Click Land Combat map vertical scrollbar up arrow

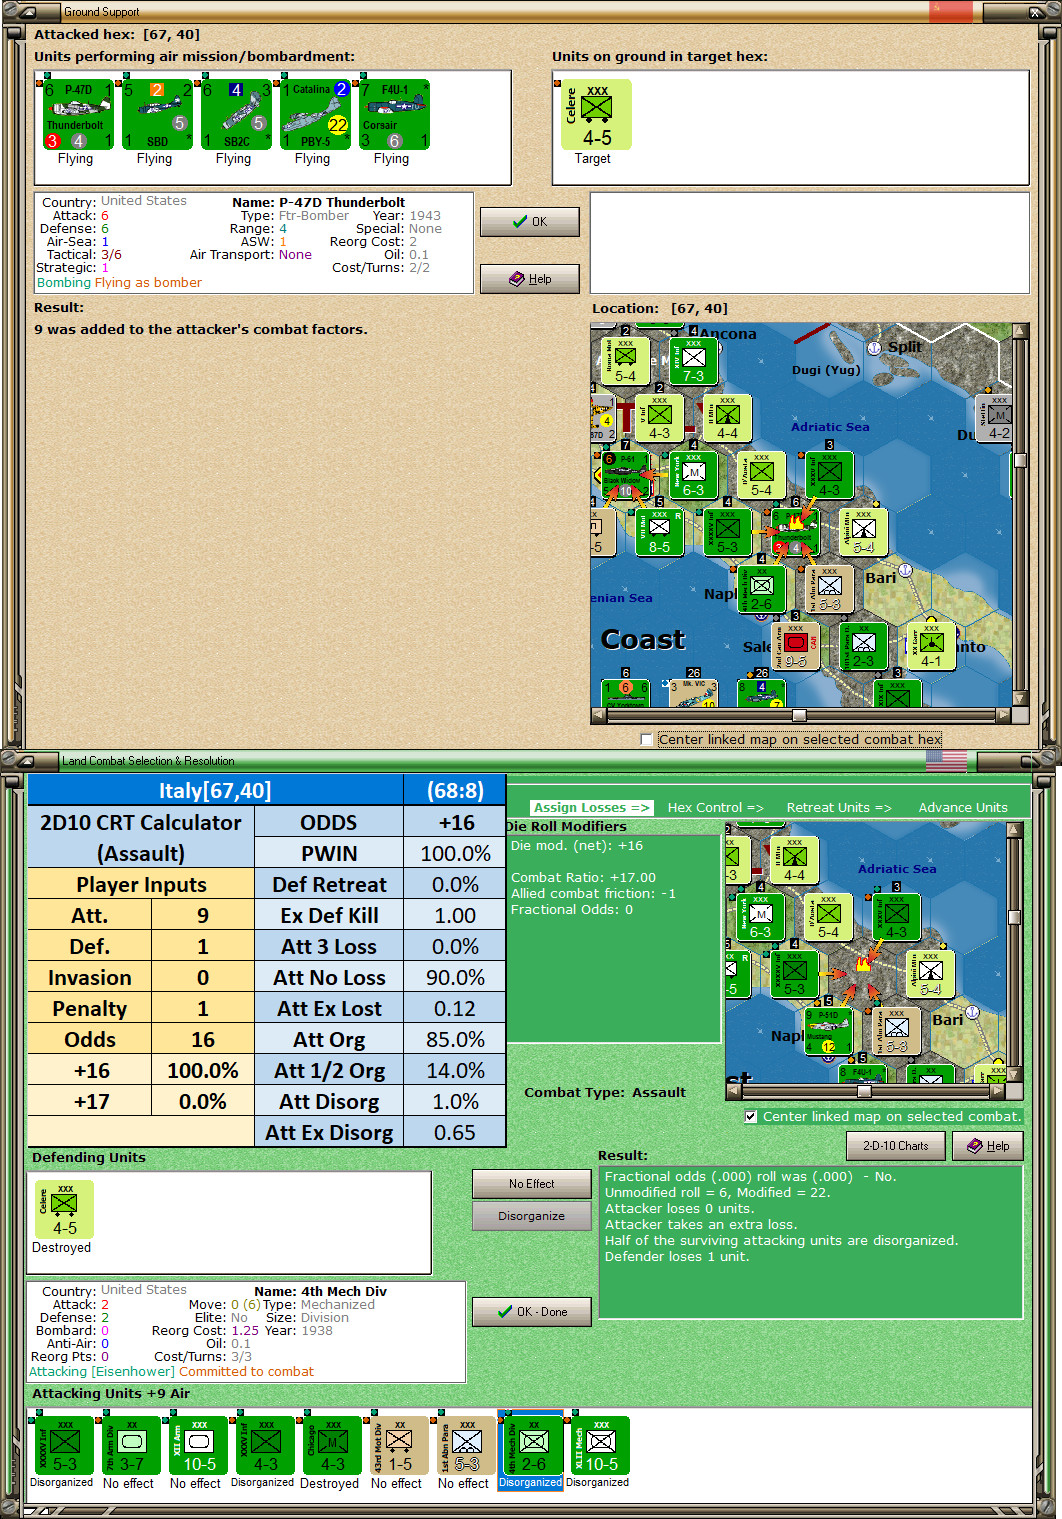[x=1014, y=831]
